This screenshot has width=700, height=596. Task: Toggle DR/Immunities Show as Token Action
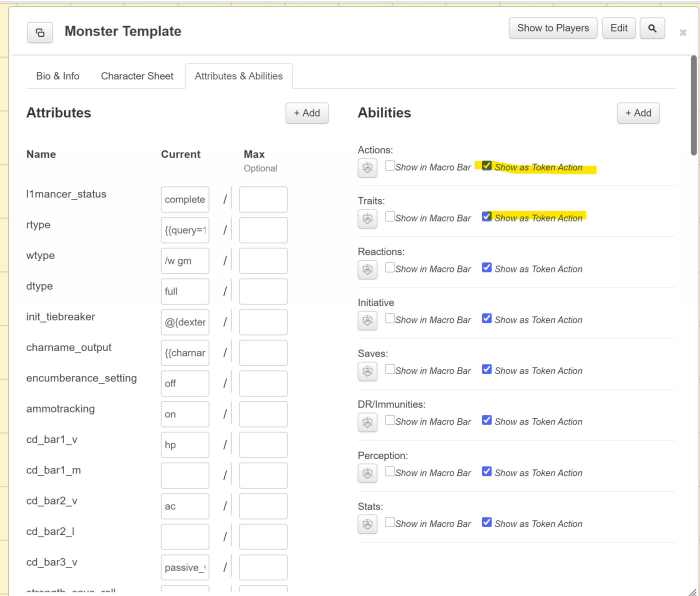click(x=487, y=421)
